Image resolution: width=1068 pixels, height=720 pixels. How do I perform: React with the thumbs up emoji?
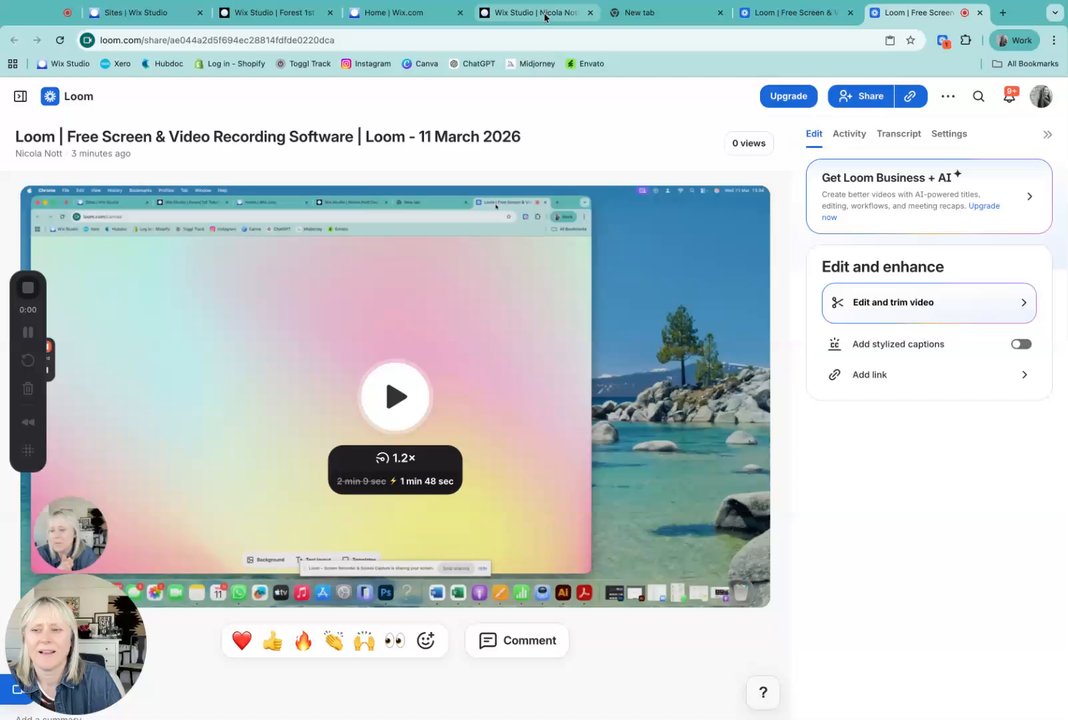272,640
